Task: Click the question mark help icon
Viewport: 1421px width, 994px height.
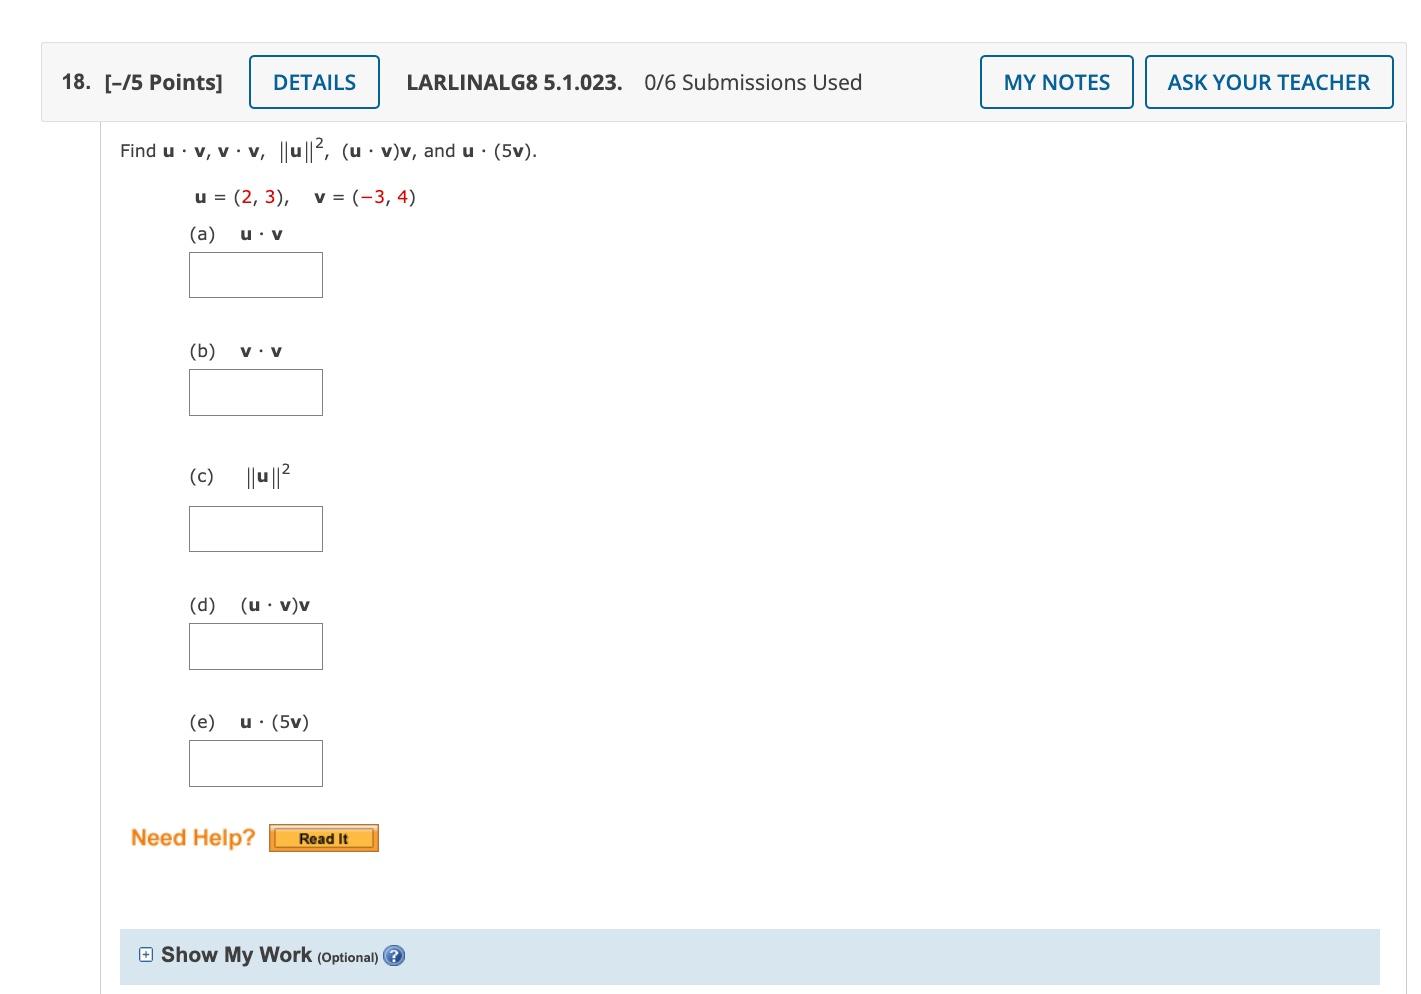Action: tap(395, 956)
